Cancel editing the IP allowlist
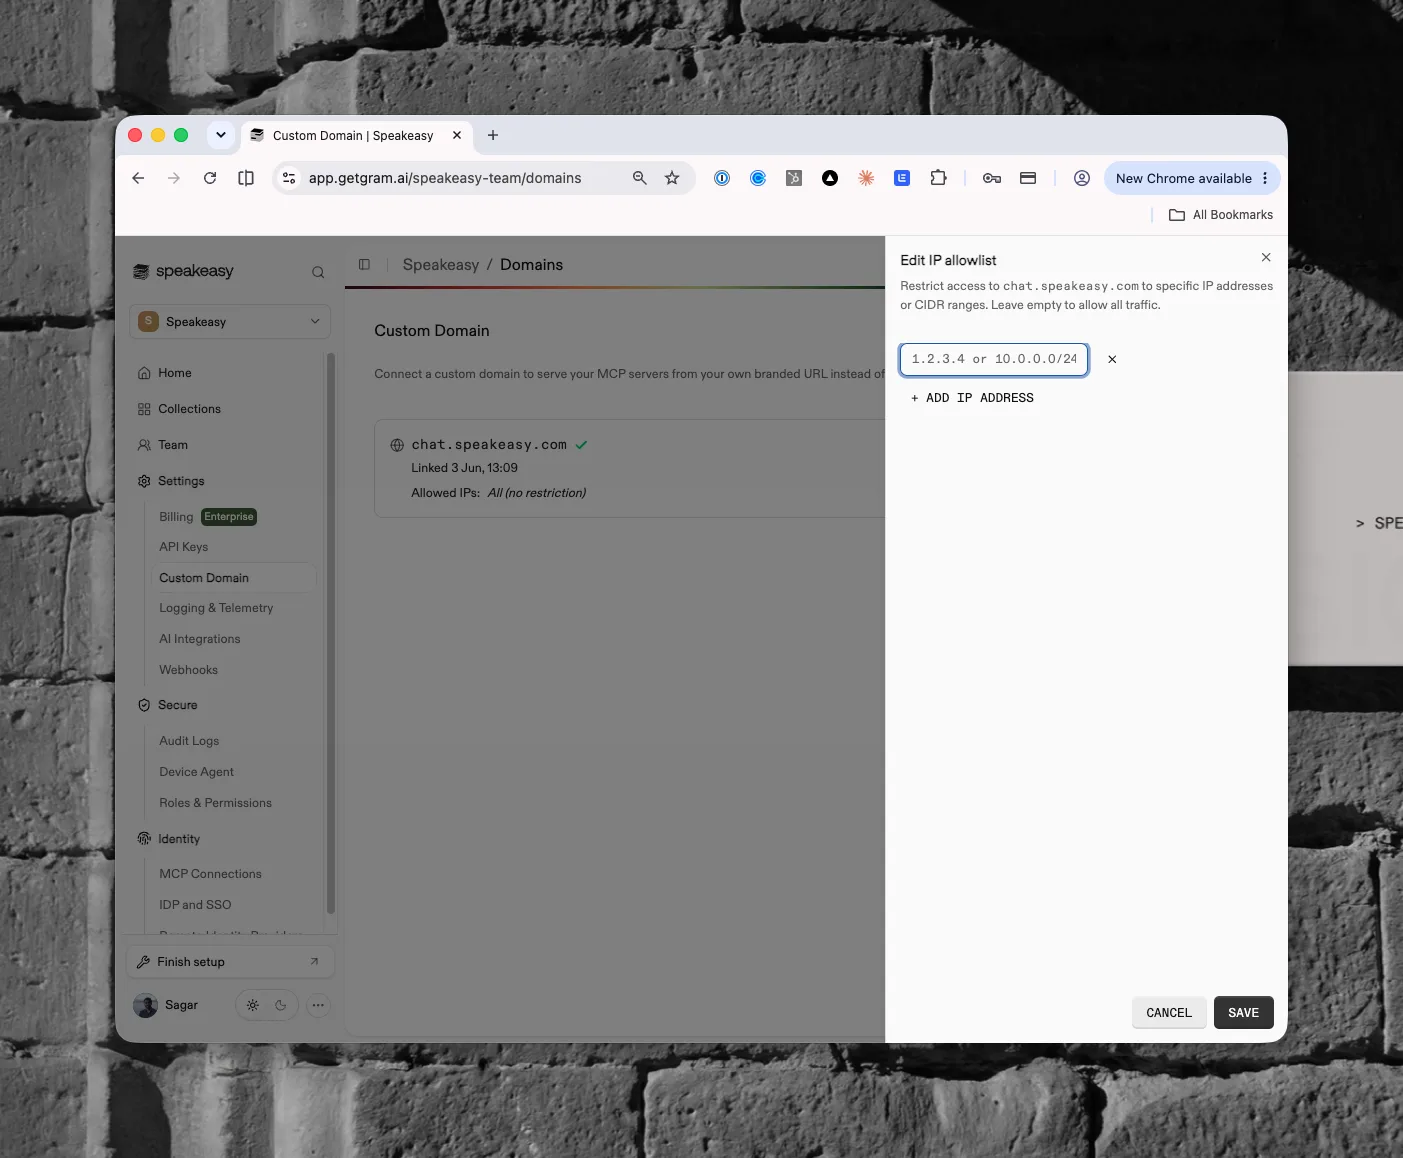 (1169, 1013)
